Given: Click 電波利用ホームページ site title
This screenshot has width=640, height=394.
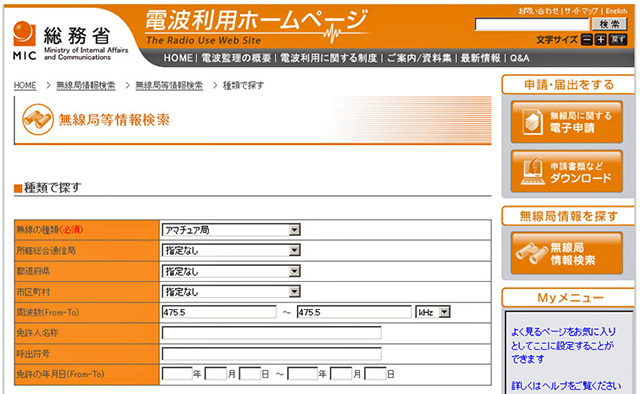Looking at the screenshot, I should (x=256, y=20).
